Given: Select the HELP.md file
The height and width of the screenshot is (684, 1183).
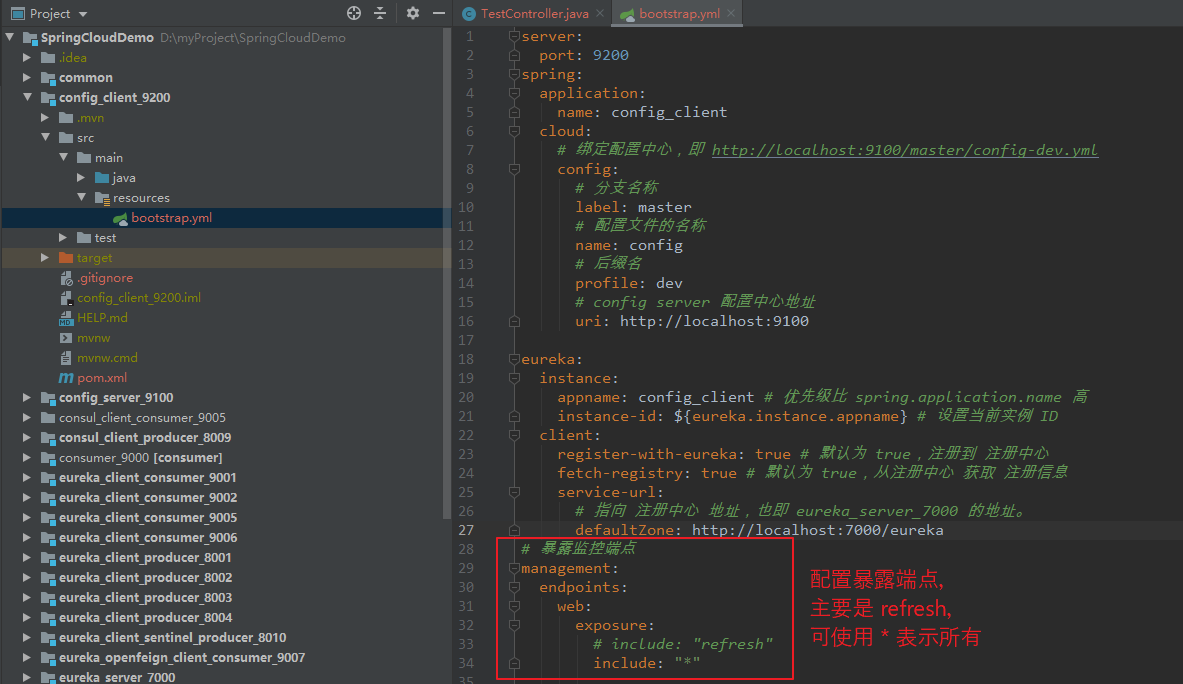Looking at the screenshot, I should (102, 317).
